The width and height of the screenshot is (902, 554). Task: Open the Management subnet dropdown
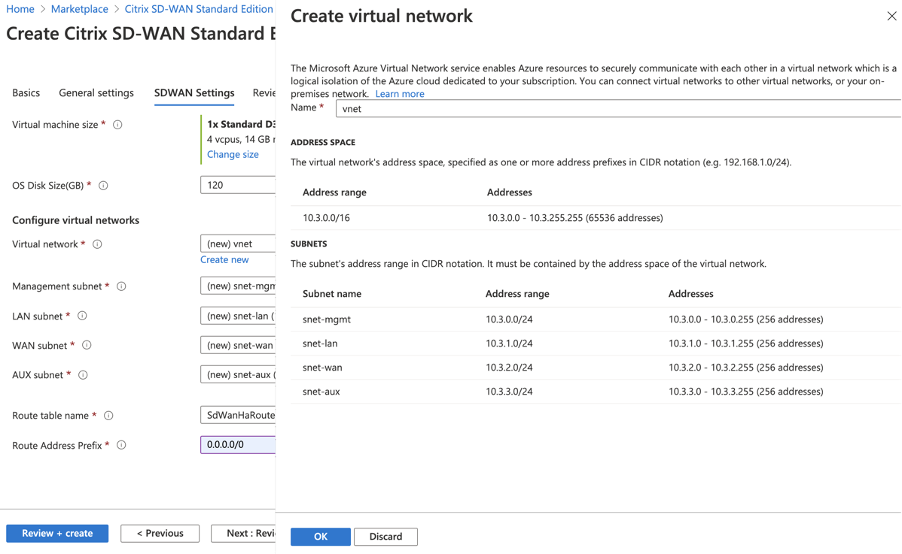[238, 286]
